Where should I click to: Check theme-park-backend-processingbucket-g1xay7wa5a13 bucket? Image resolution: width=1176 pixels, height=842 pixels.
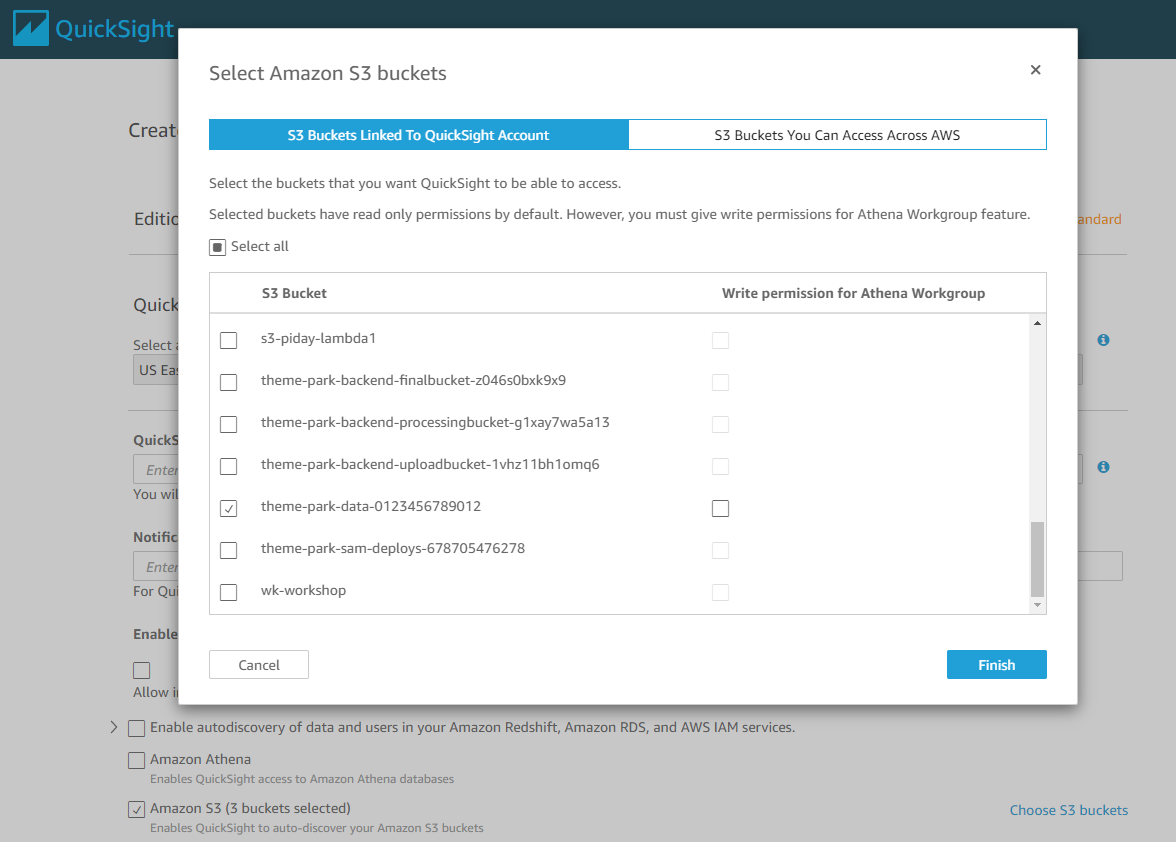click(x=229, y=424)
